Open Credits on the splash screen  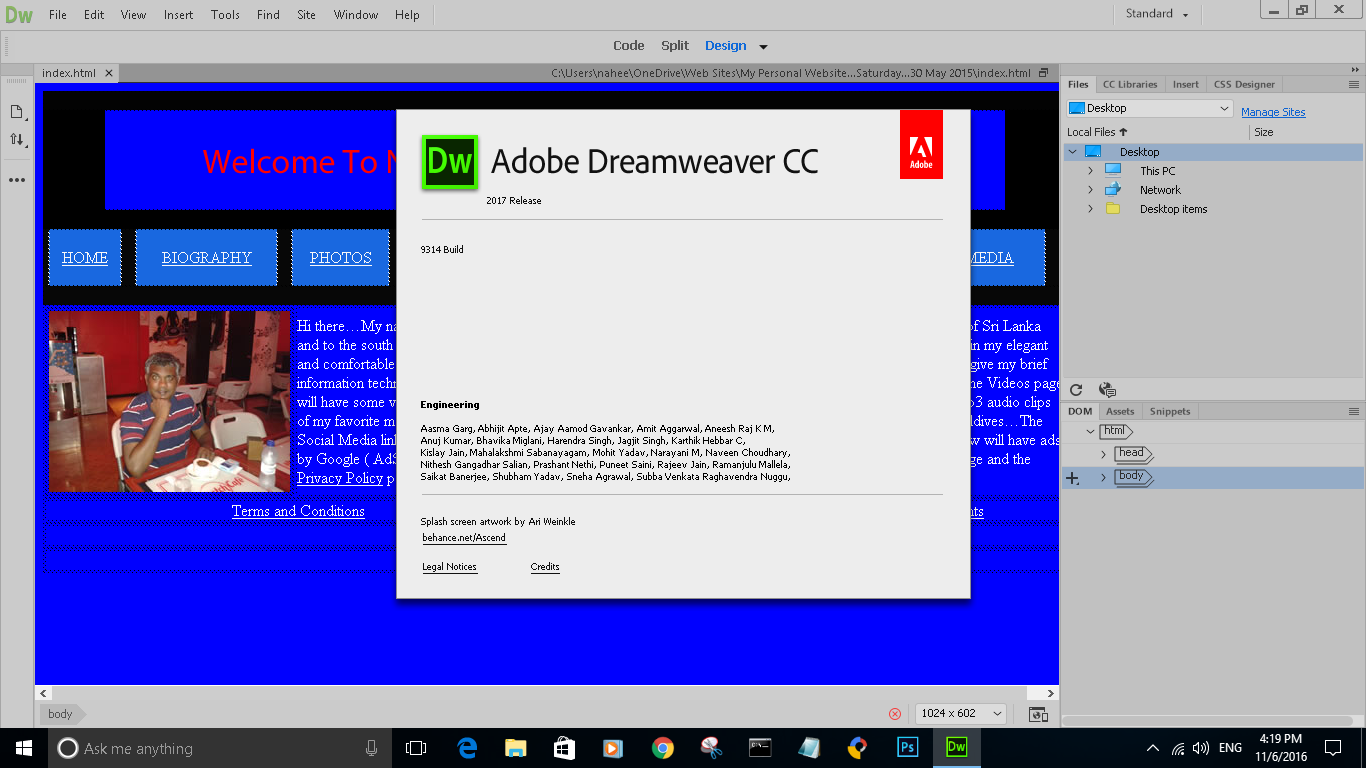click(545, 567)
